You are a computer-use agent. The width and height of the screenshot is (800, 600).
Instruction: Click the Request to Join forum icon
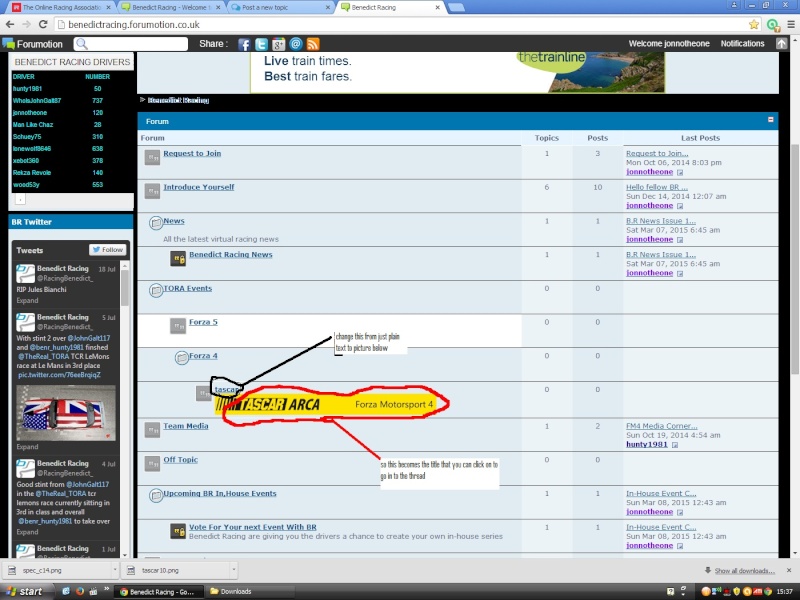coord(152,158)
